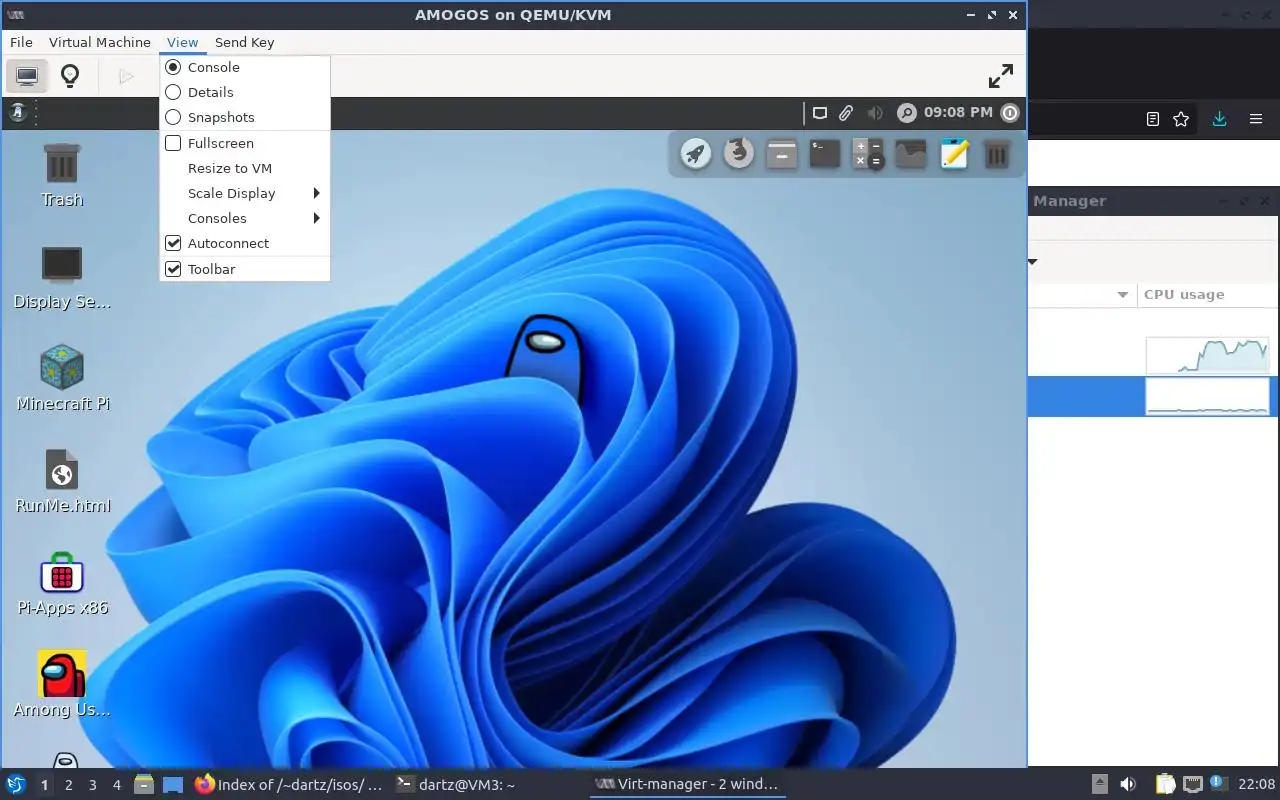Select RunMe.html desktop icon

coord(62,481)
